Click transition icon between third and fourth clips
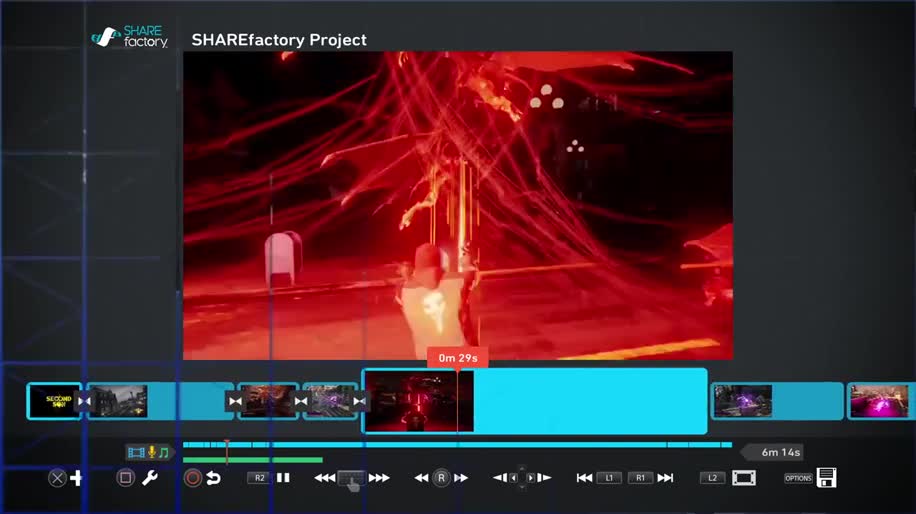This screenshot has height=514, width=916. (x=301, y=401)
